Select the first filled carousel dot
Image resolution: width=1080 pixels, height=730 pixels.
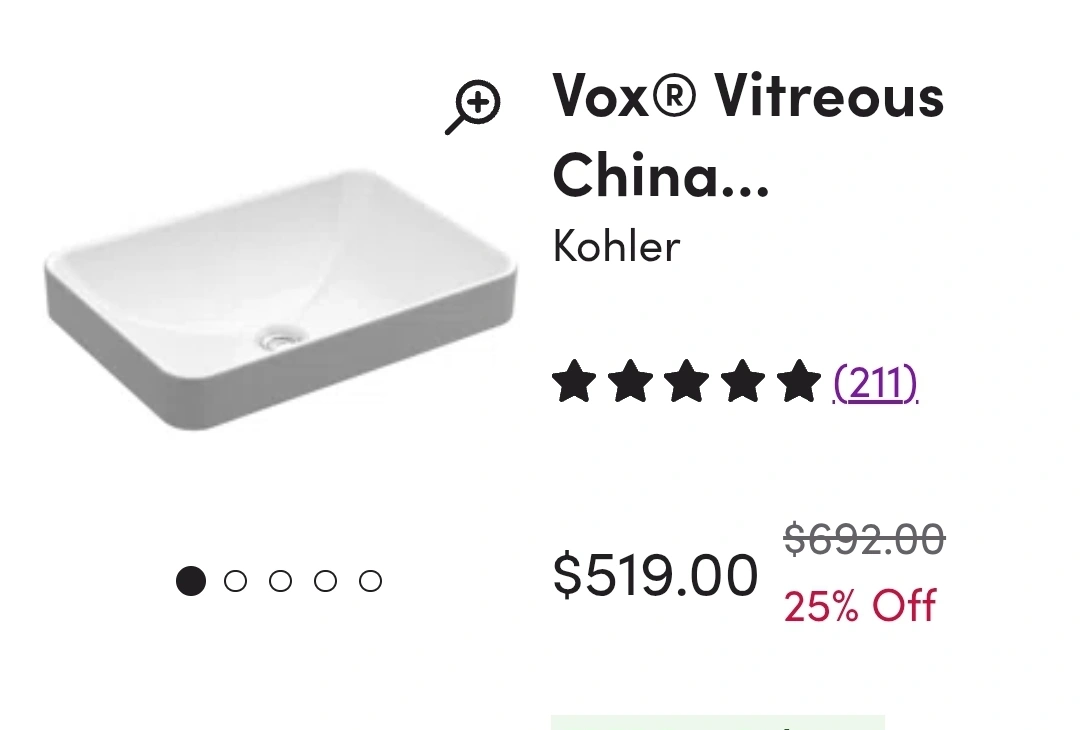coord(191,581)
